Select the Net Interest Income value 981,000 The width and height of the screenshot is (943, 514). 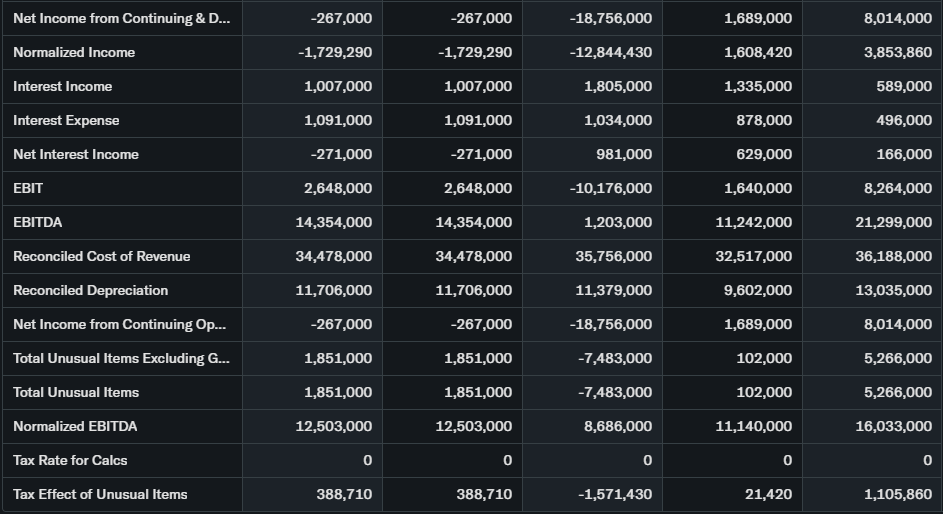[624, 154]
